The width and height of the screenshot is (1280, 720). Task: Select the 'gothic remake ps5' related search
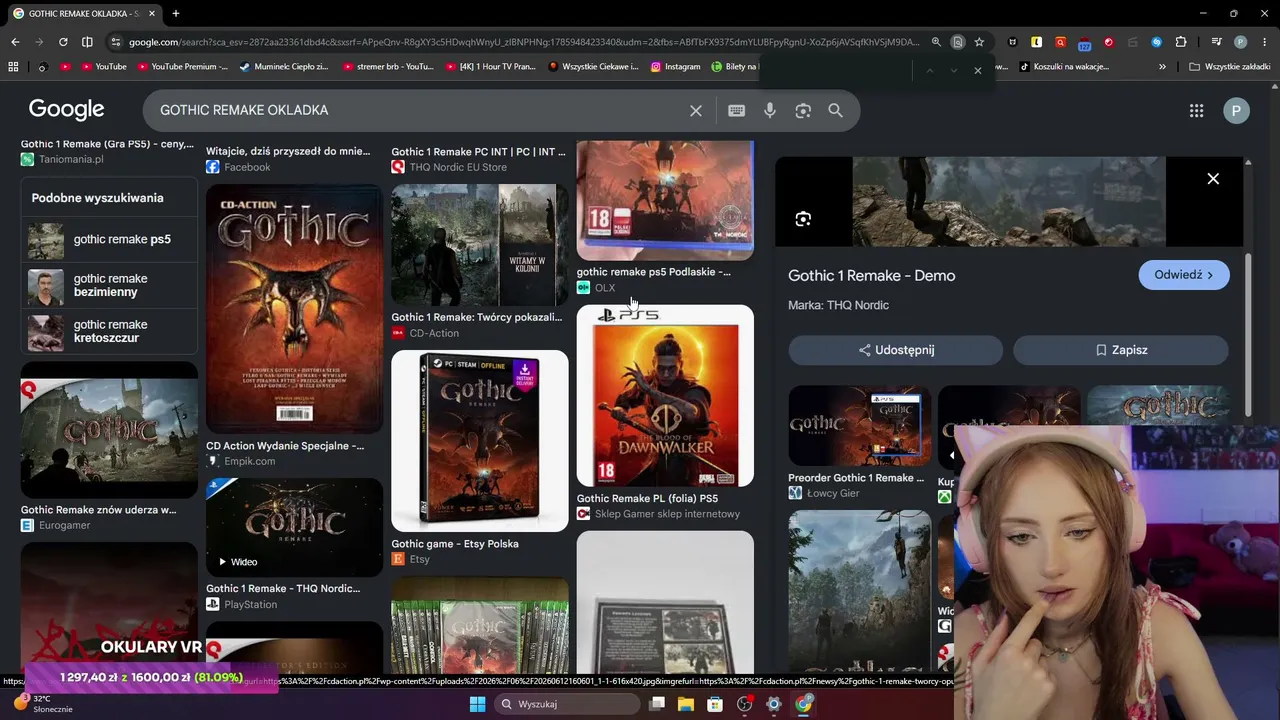click(x=109, y=240)
